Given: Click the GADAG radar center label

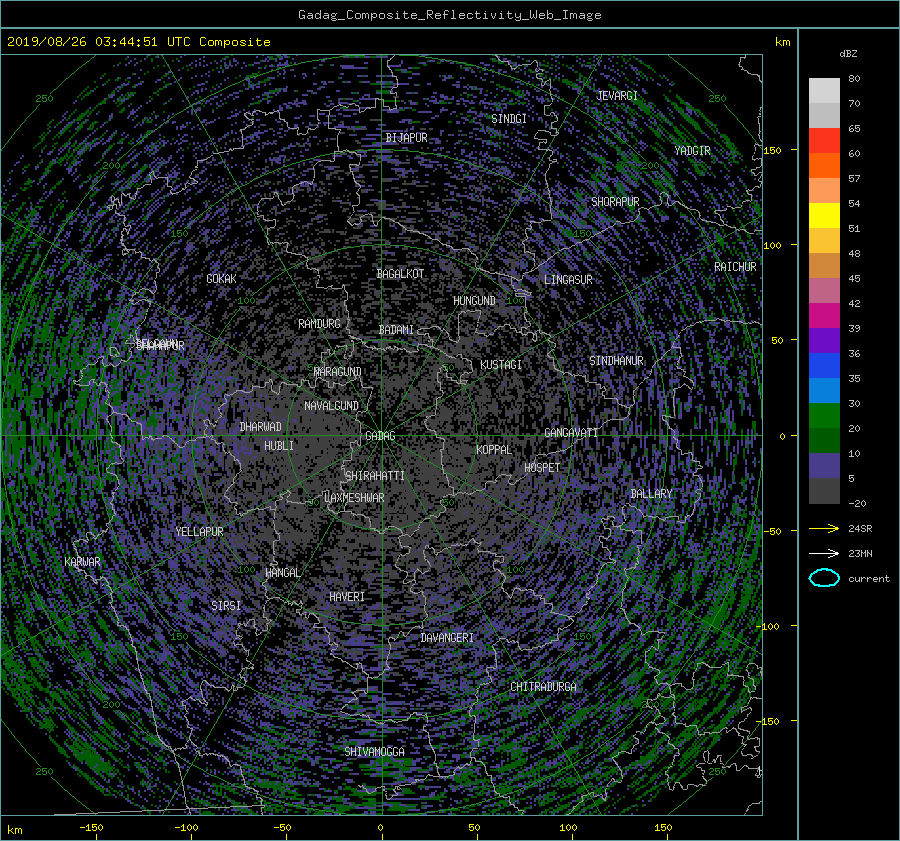Looking at the screenshot, I should pyautogui.click(x=380, y=436).
